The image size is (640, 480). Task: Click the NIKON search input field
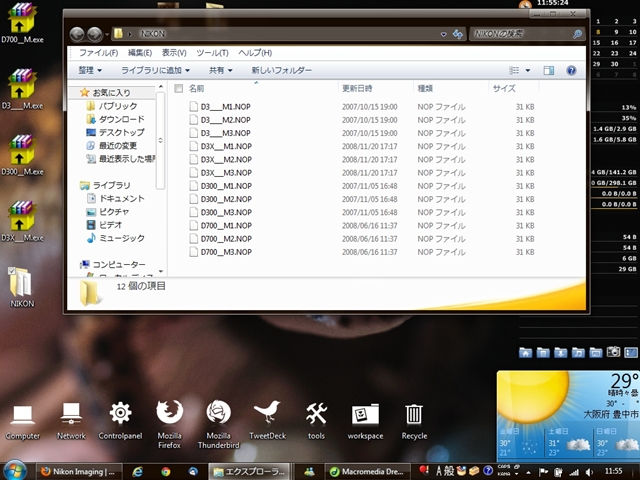click(x=520, y=34)
